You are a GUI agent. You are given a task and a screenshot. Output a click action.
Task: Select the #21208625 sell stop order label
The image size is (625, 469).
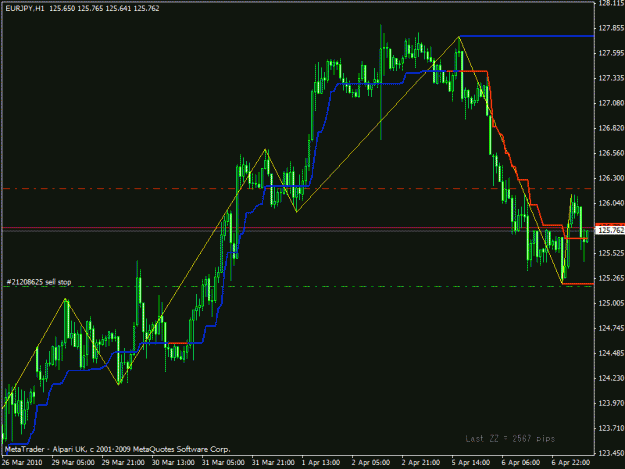coord(39,282)
